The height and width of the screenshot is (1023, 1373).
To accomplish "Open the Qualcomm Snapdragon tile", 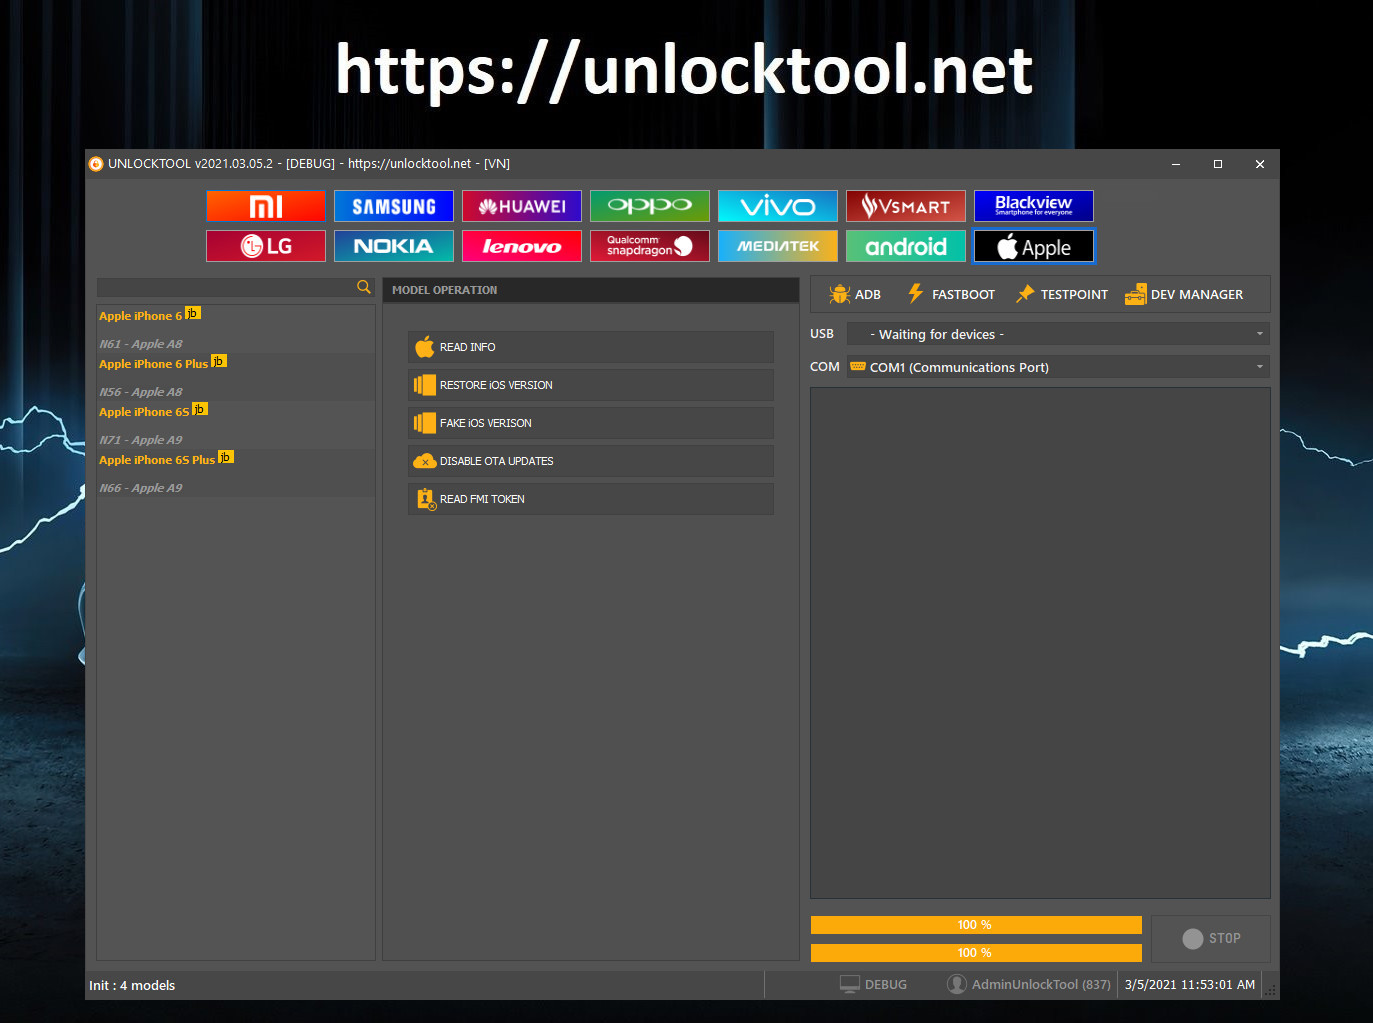I will [650, 246].
